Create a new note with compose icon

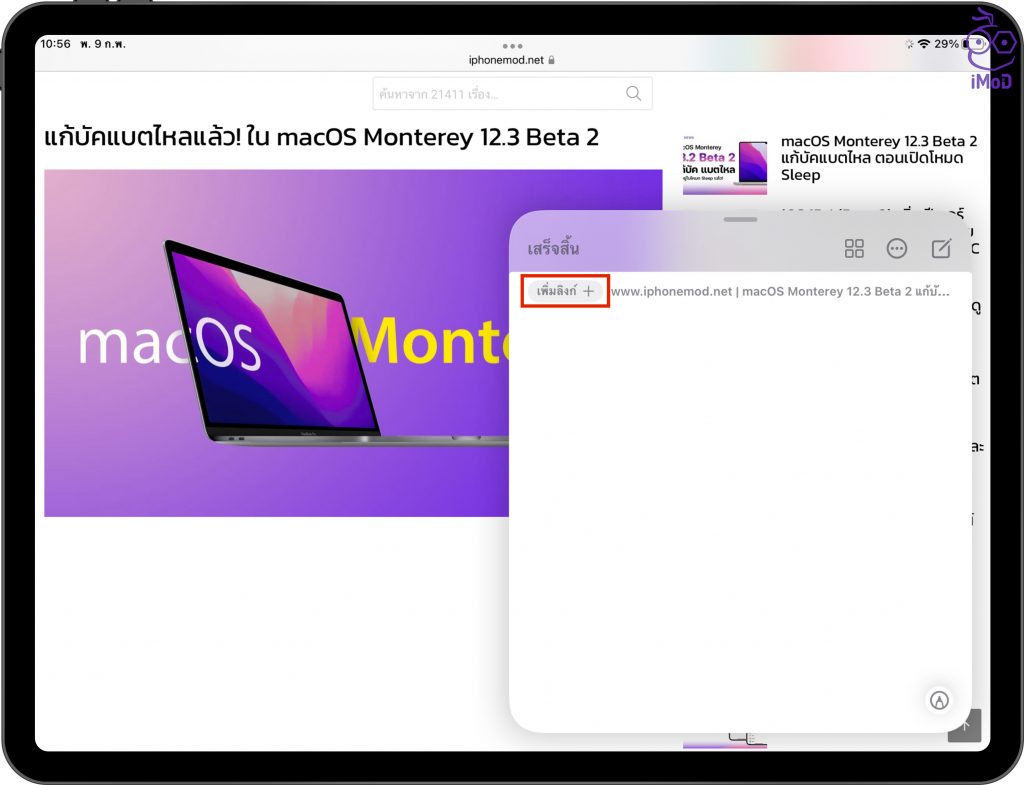[941, 249]
